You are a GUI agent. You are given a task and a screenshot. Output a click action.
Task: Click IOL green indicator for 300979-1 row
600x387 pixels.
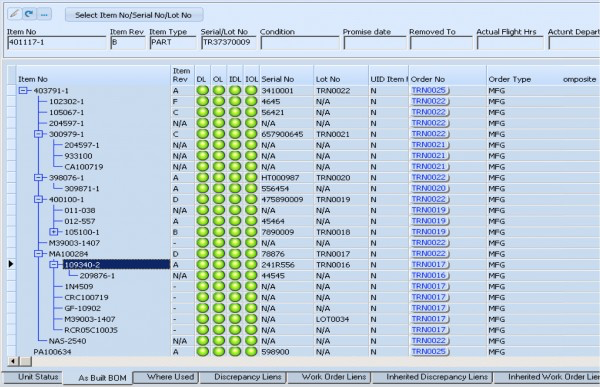[251, 134]
